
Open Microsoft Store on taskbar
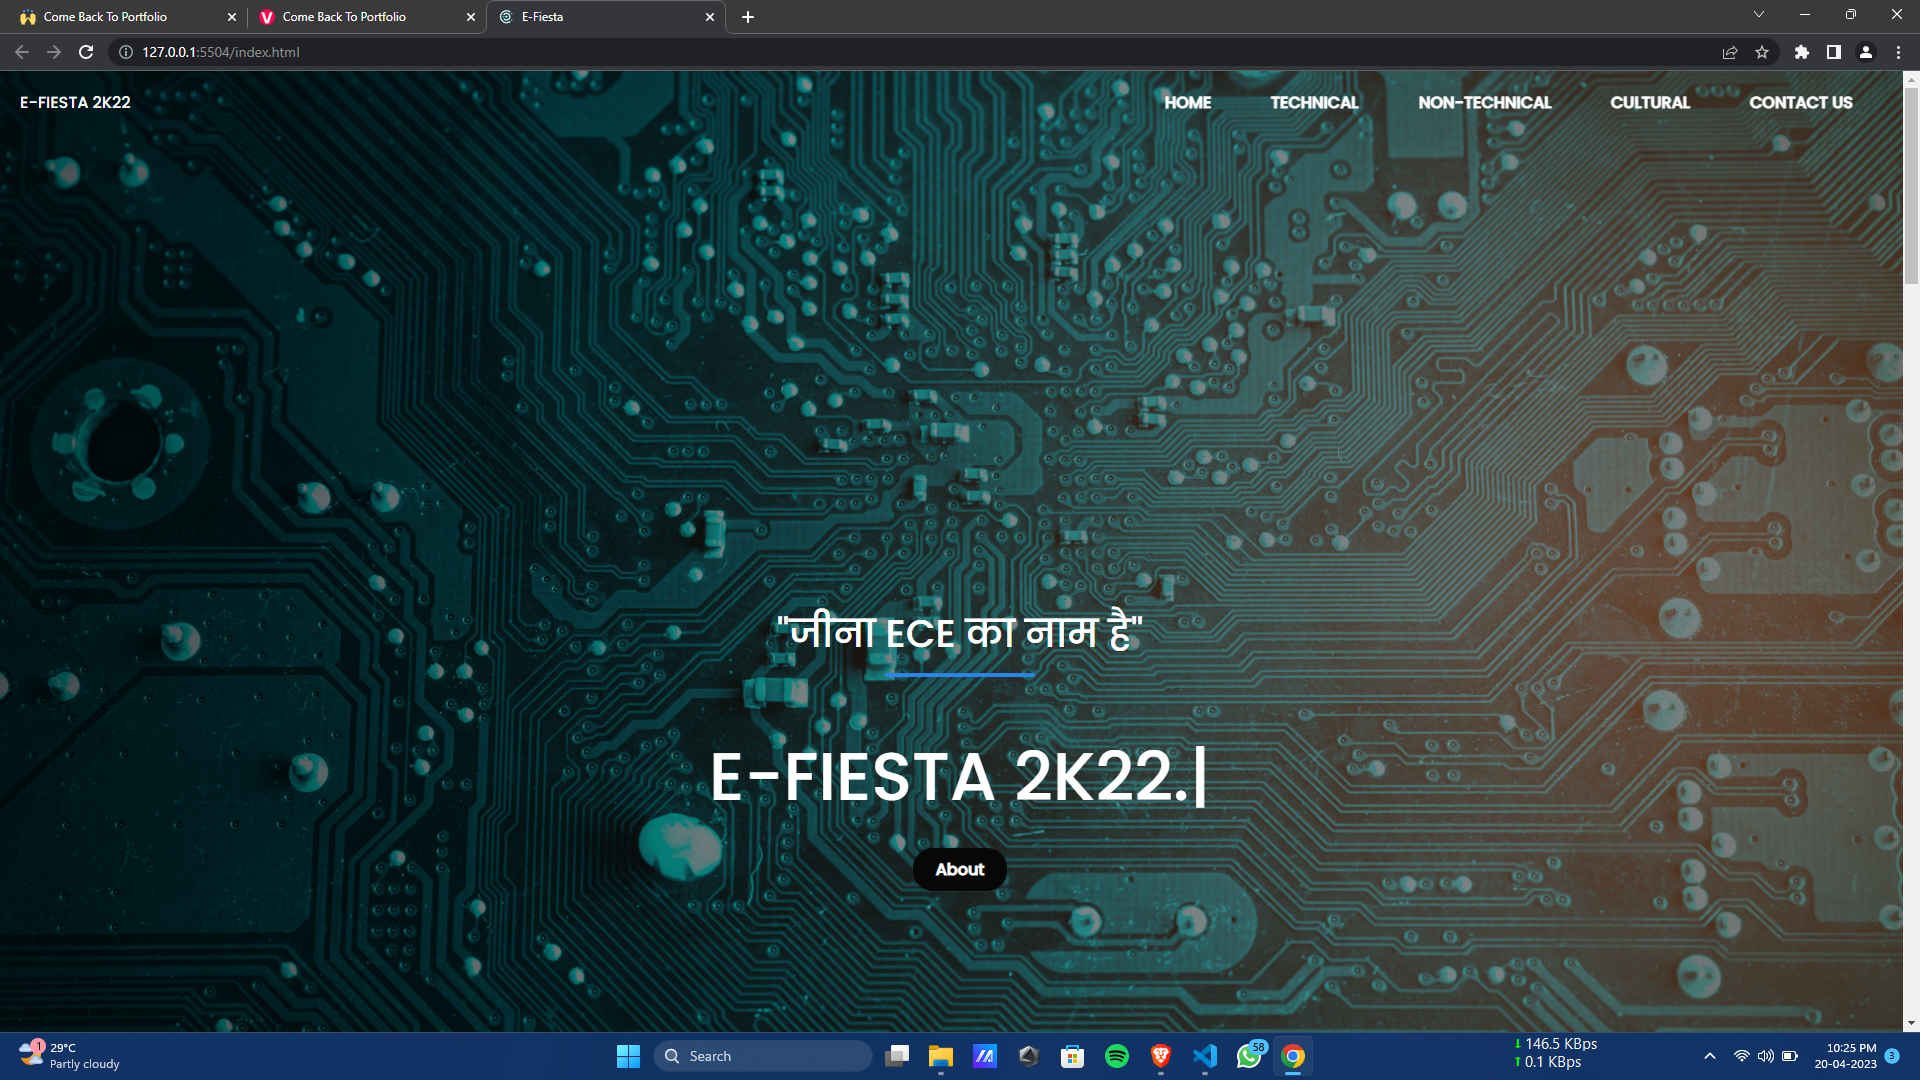coord(1073,1056)
